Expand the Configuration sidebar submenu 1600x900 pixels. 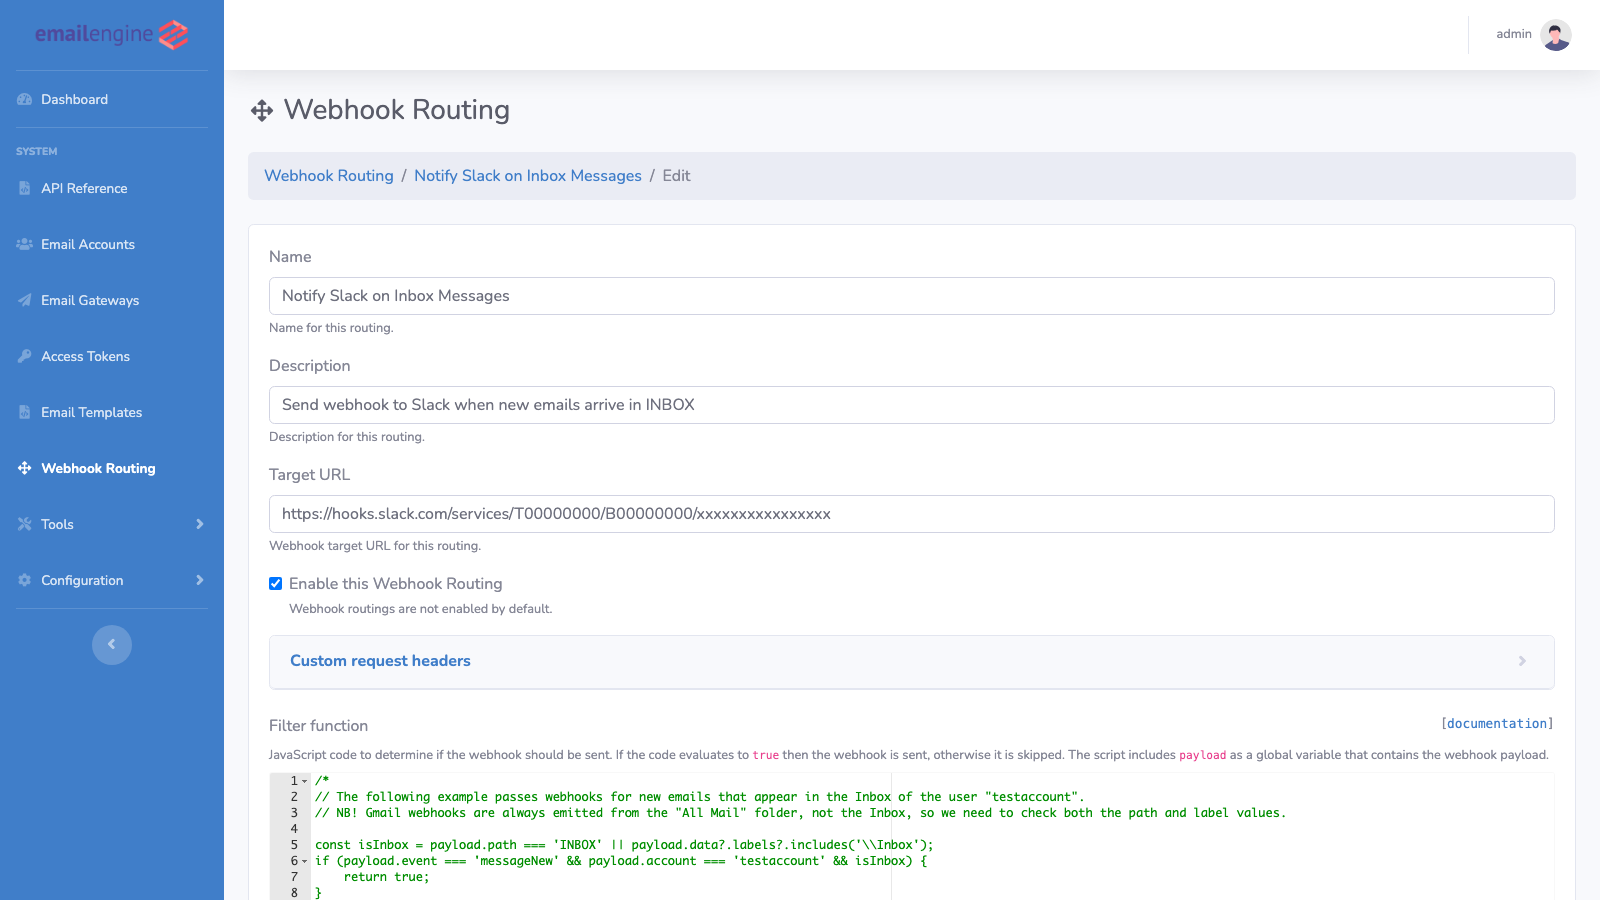point(199,580)
